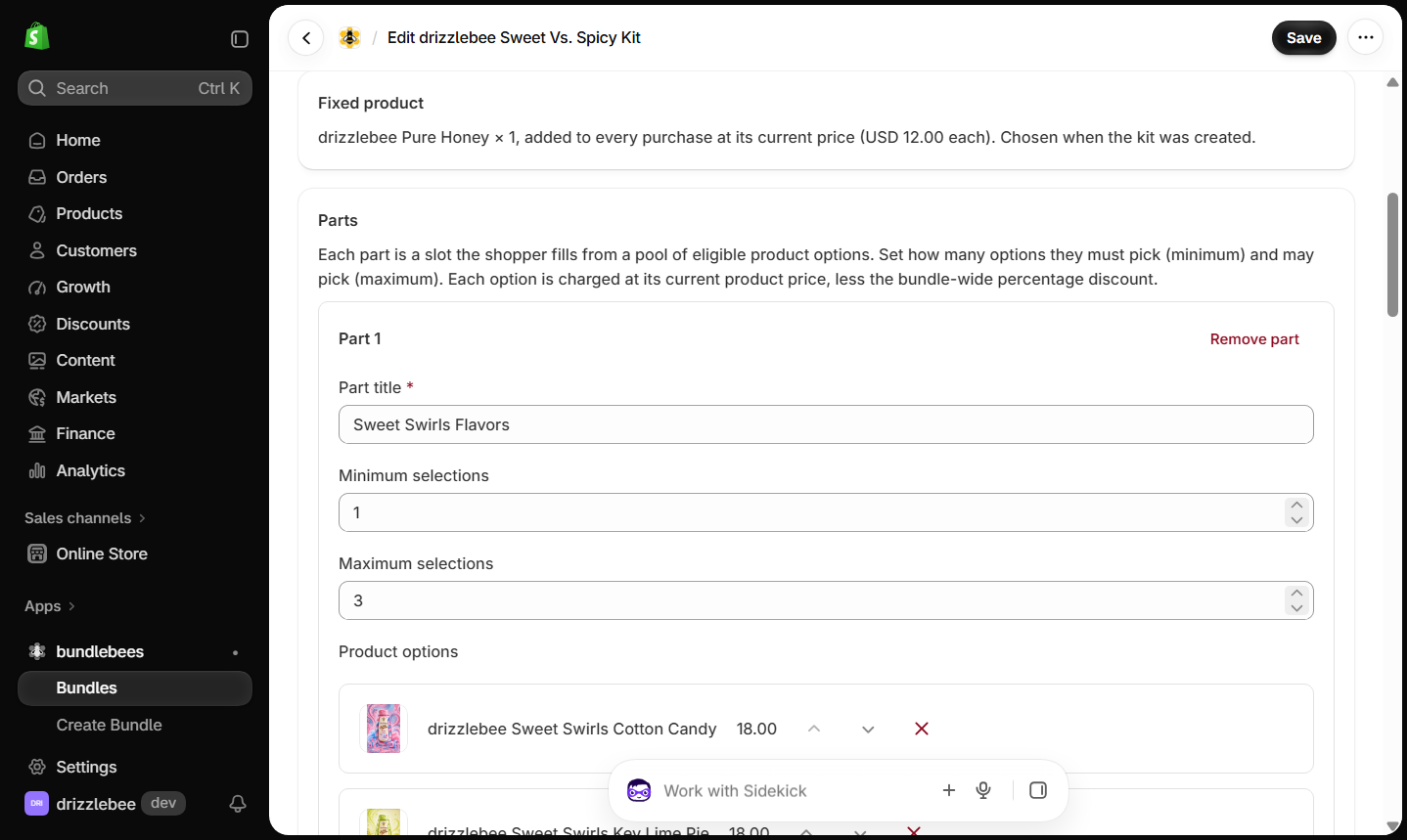Click the Customers person icon
The image size is (1407, 840).
pos(37,250)
